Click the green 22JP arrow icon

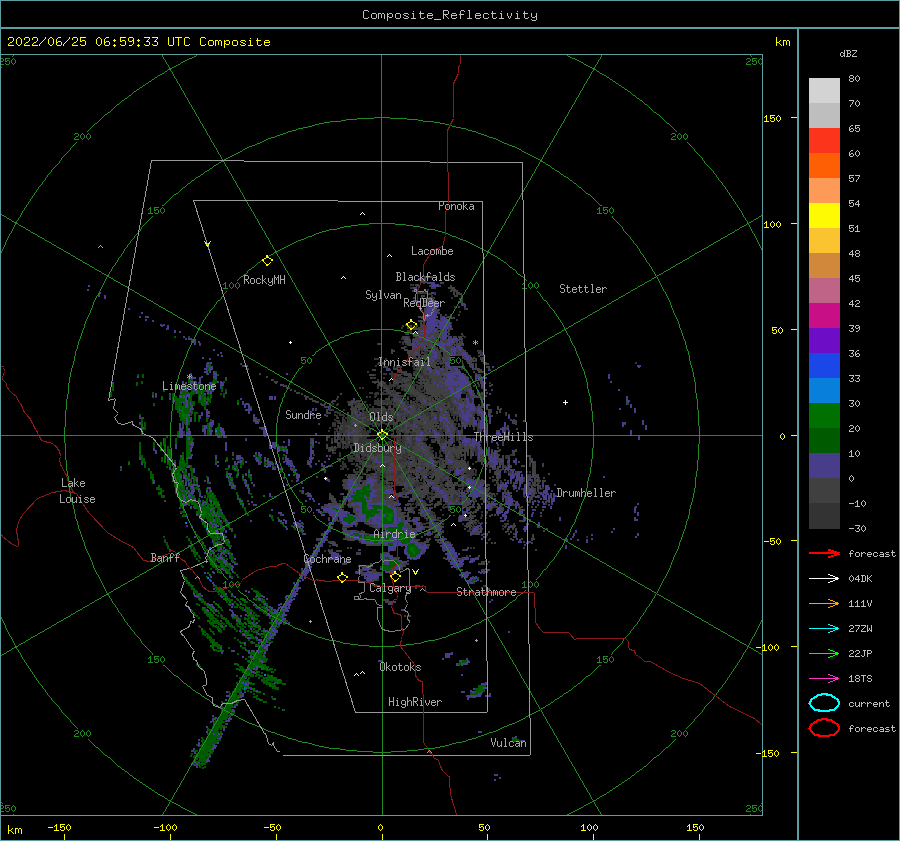824,653
